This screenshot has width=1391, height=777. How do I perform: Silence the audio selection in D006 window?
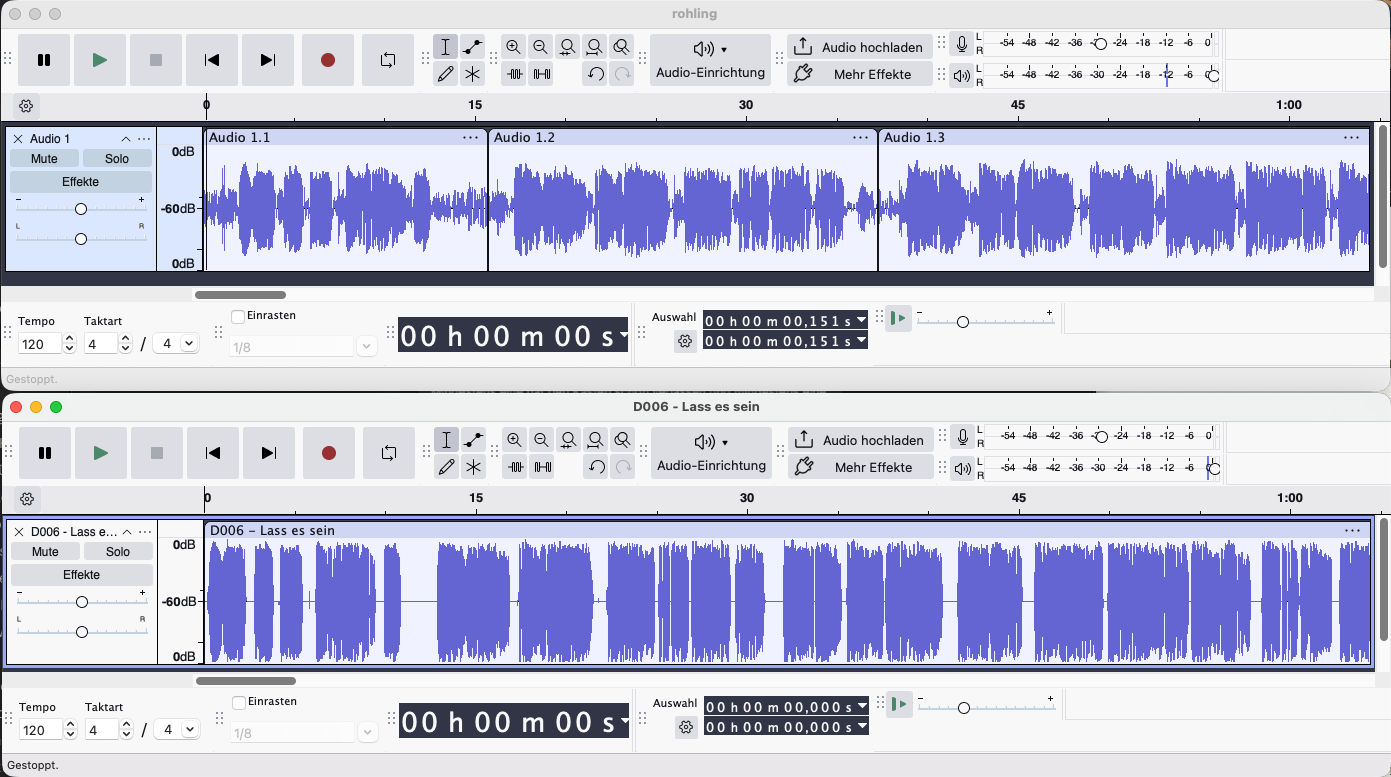[542, 466]
